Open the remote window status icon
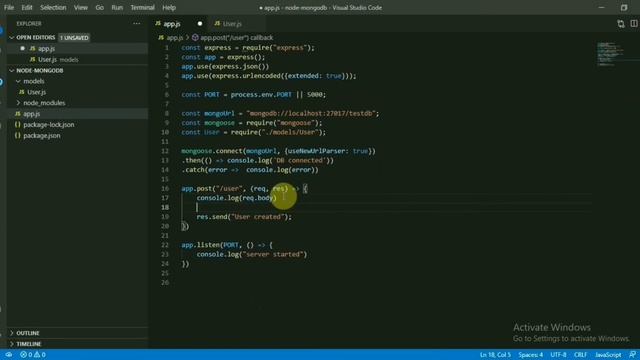The width and height of the screenshot is (640, 360). pos(9,355)
